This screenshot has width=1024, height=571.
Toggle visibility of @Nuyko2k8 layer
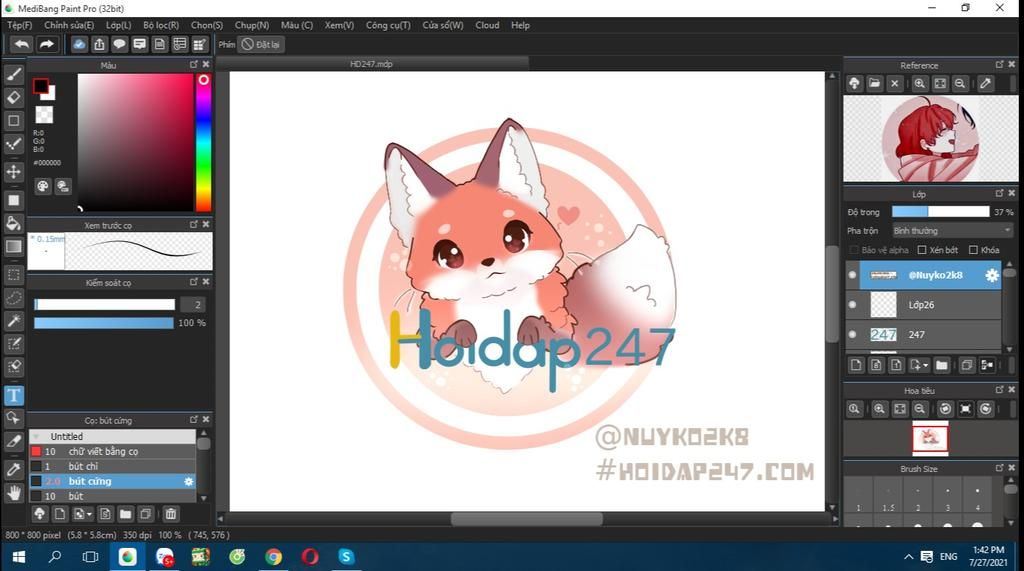click(852, 275)
